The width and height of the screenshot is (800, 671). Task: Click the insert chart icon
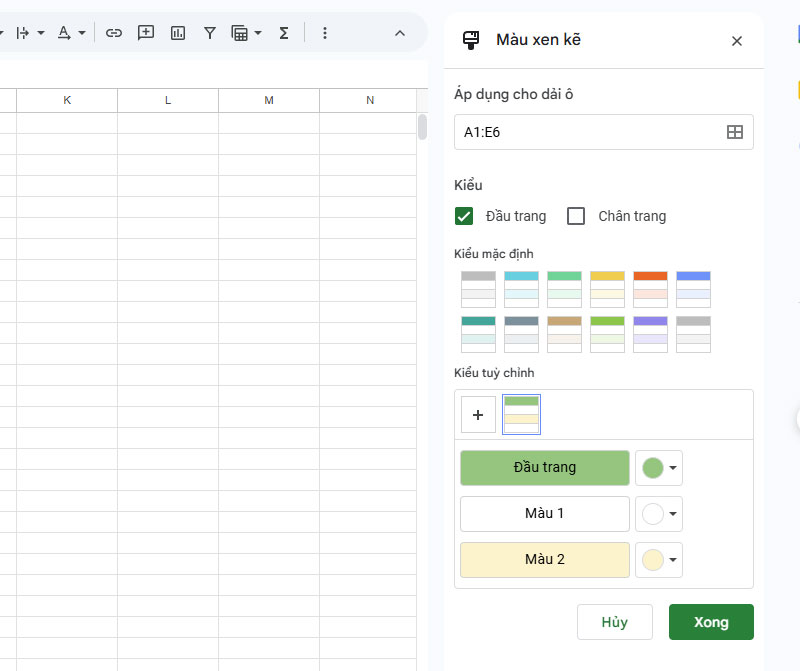pos(178,33)
